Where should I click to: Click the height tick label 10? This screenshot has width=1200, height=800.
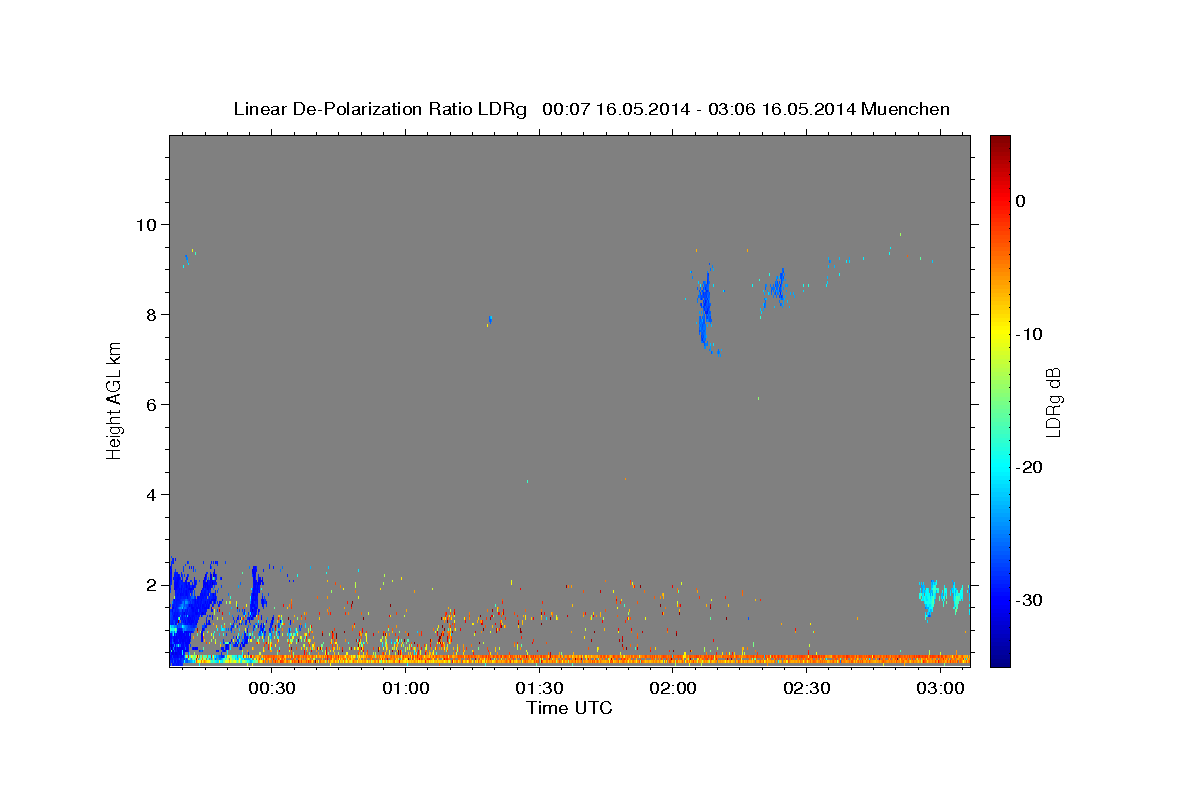pos(149,224)
